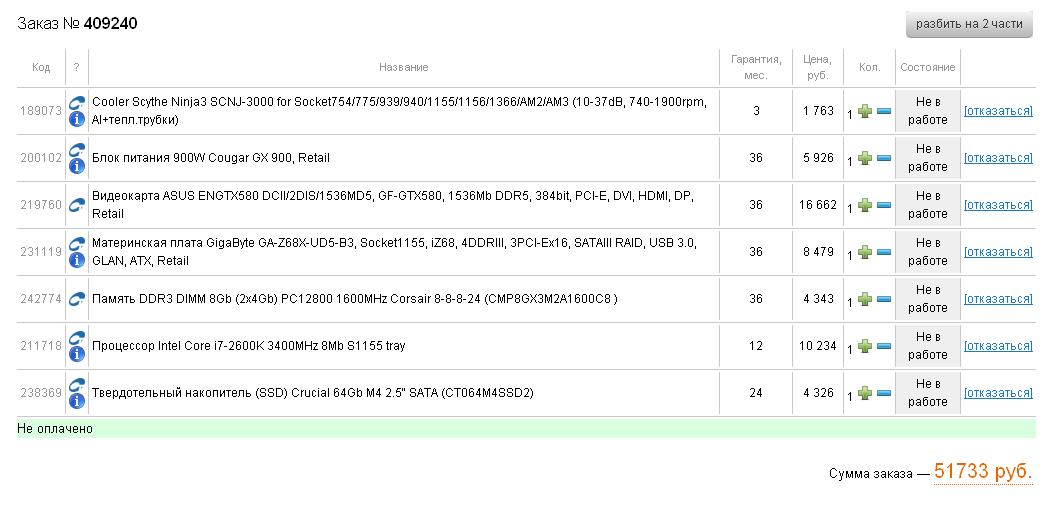
Task: Click the '?' column header
Action: tap(76, 67)
